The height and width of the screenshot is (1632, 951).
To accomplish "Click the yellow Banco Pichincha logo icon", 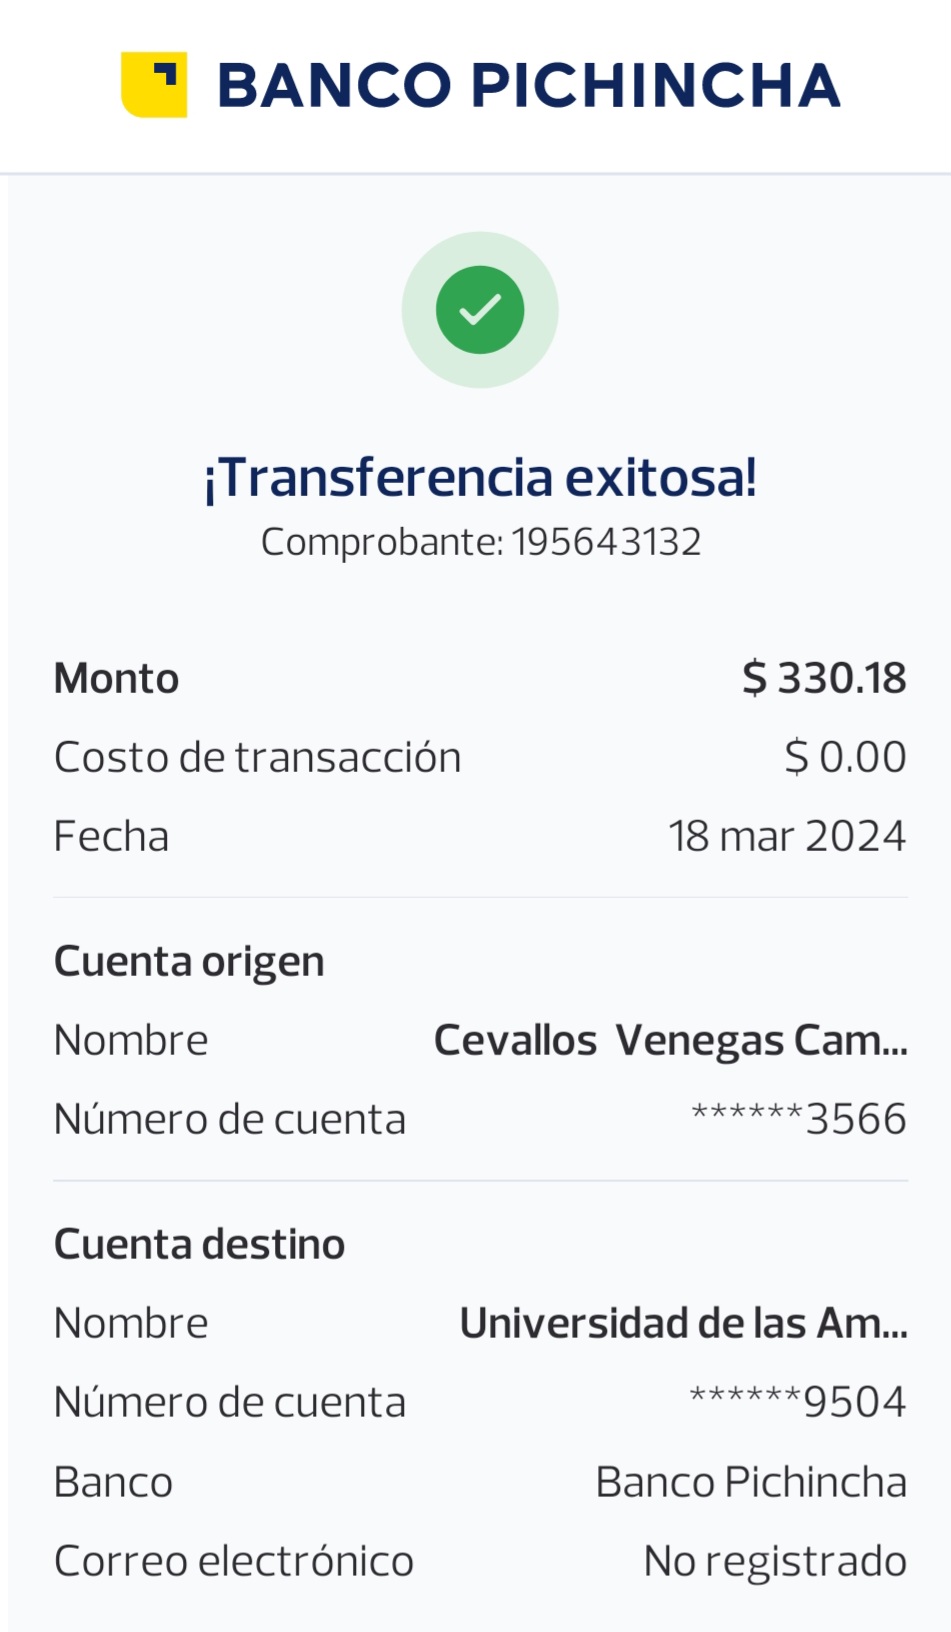I will coord(154,84).
